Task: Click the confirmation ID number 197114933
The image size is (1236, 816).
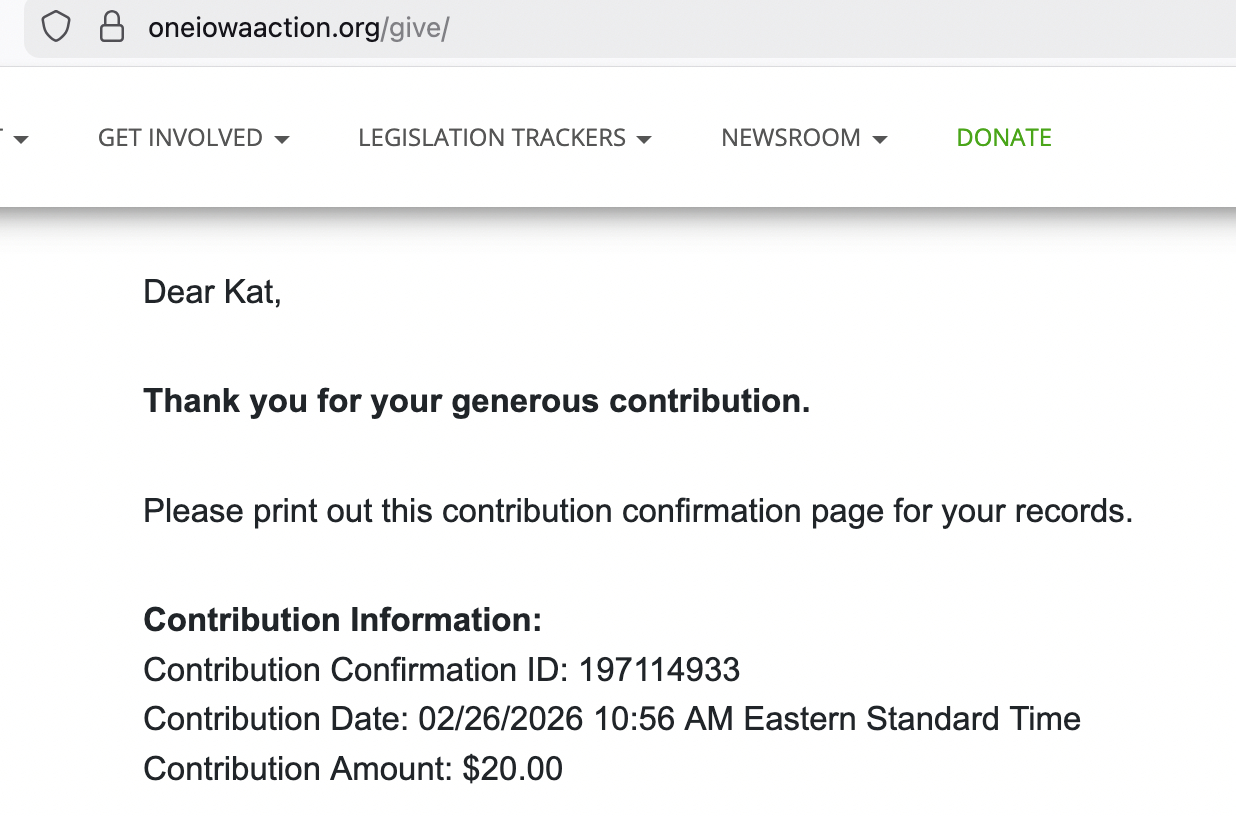Action: (659, 669)
